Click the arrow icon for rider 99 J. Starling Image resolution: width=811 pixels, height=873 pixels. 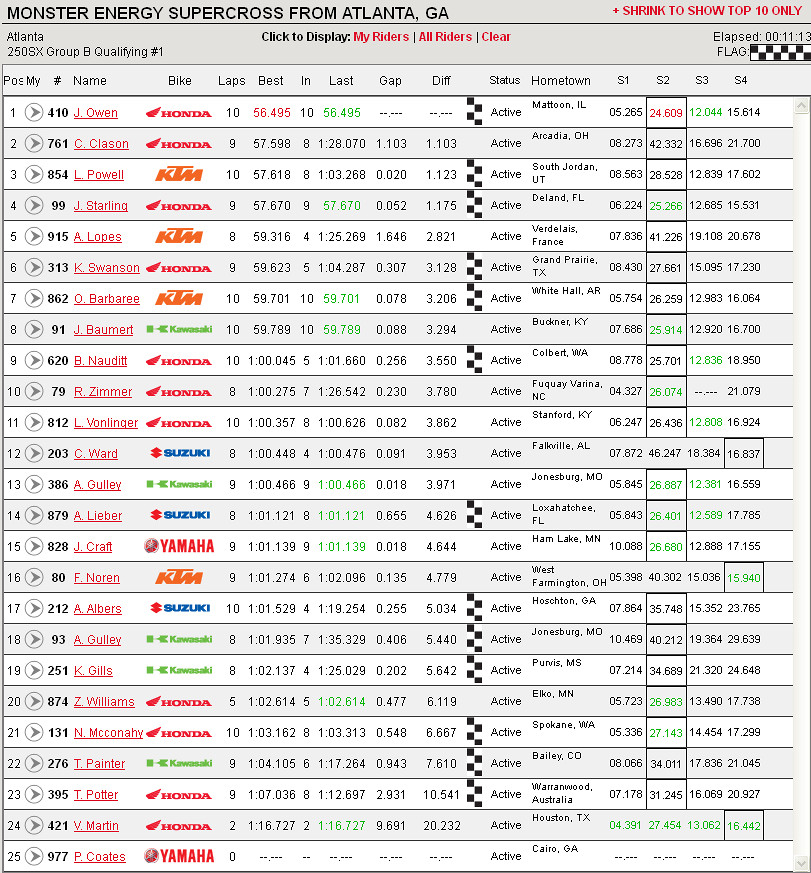click(34, 205)
